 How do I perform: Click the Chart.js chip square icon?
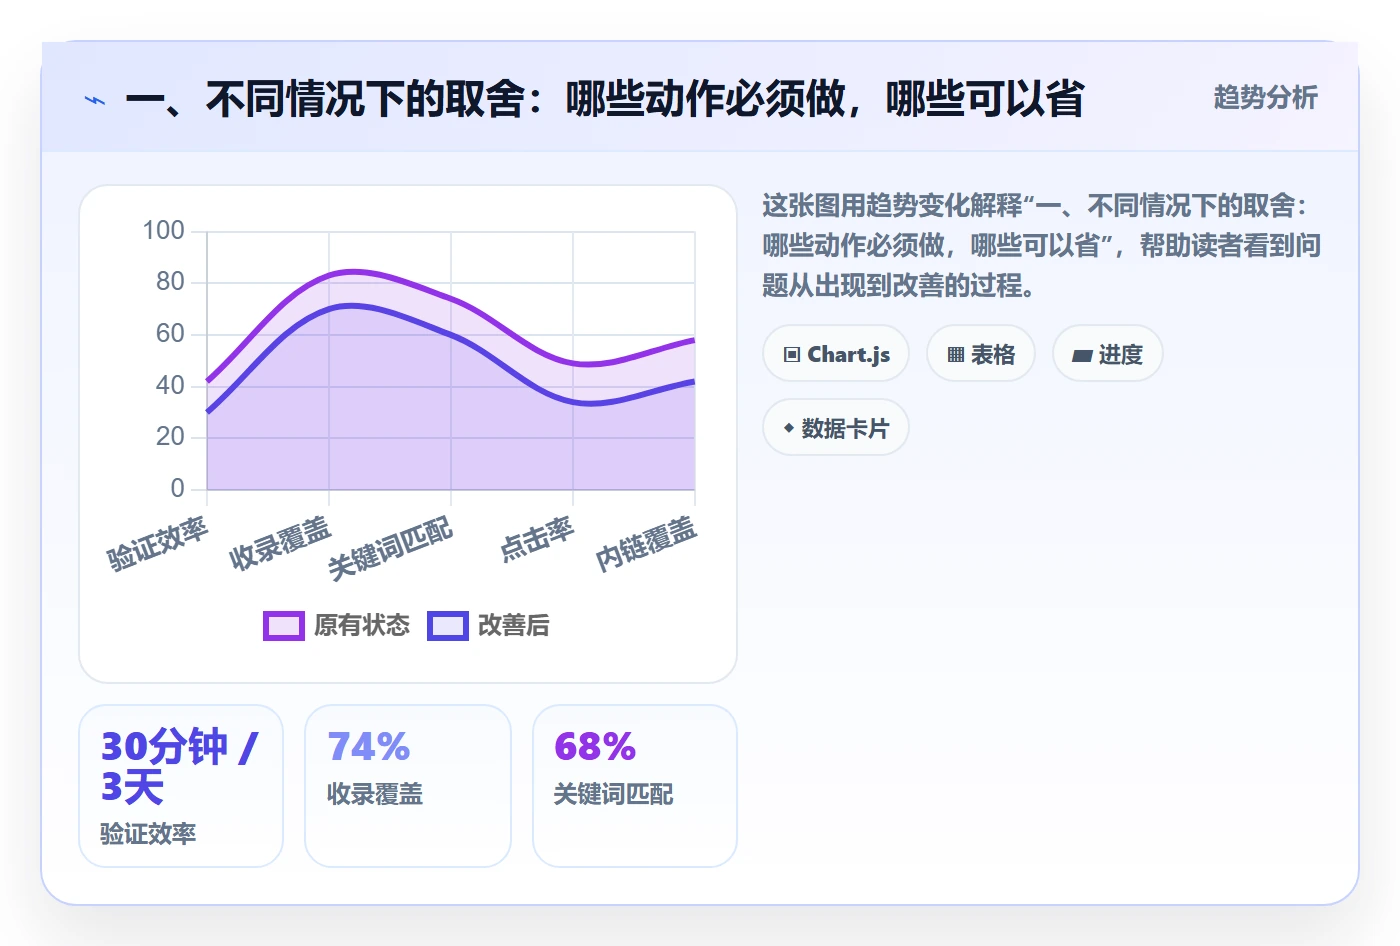point(792,355)
